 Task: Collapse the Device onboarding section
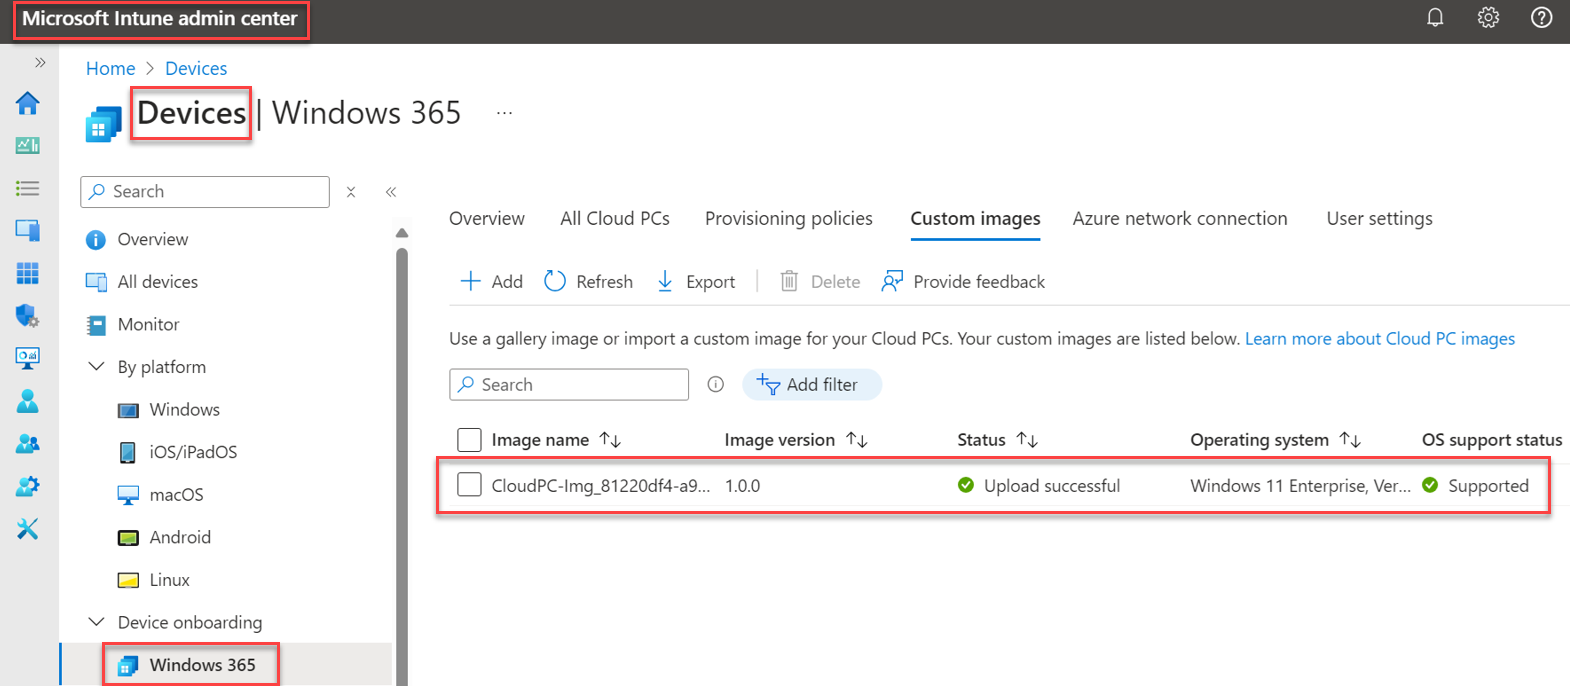(x=96, y=622)
